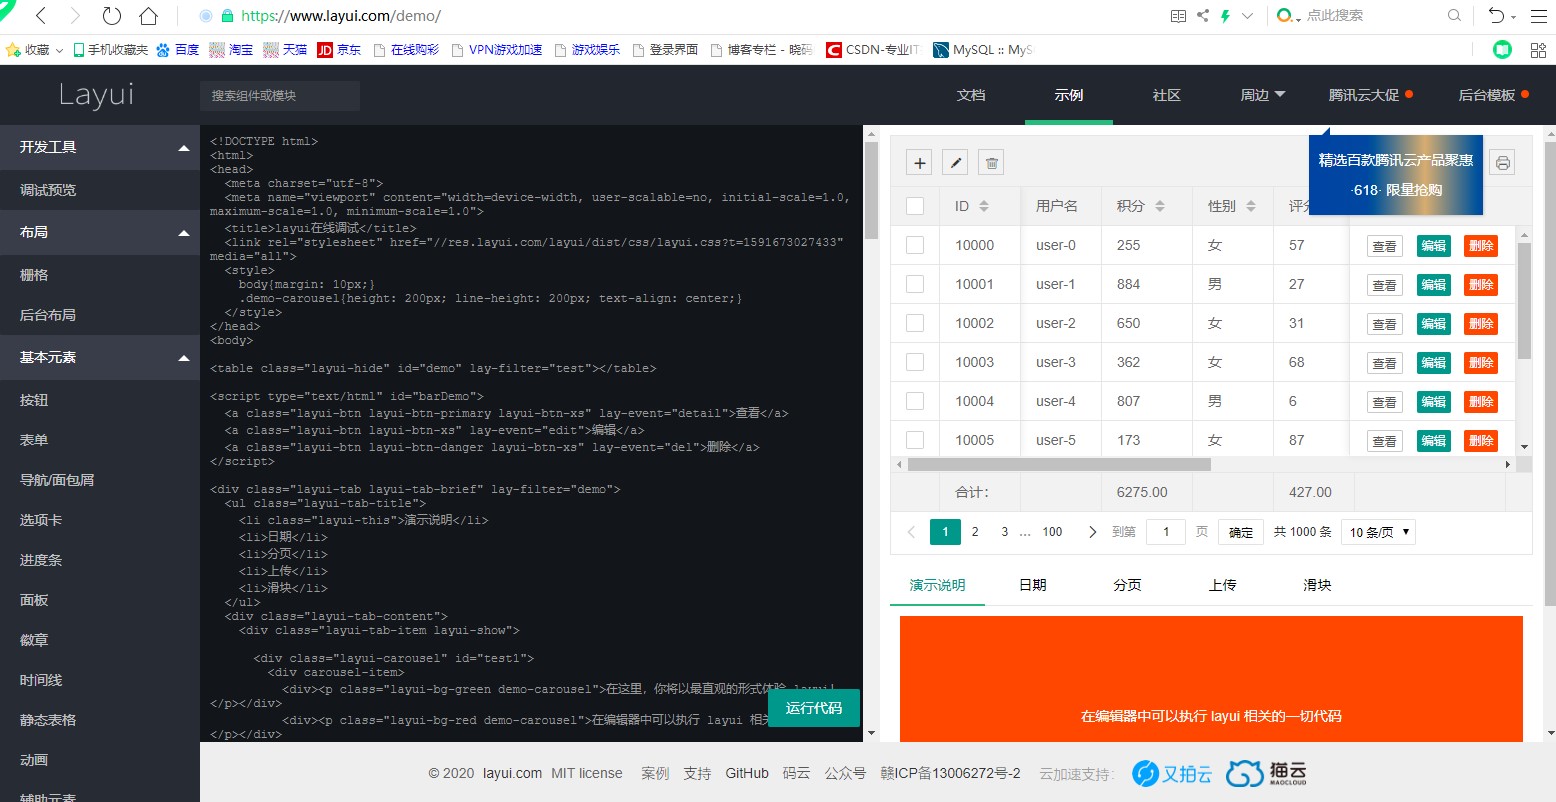
Task: Open the 百度 bookmark
Action: click(x=178, y=49)
